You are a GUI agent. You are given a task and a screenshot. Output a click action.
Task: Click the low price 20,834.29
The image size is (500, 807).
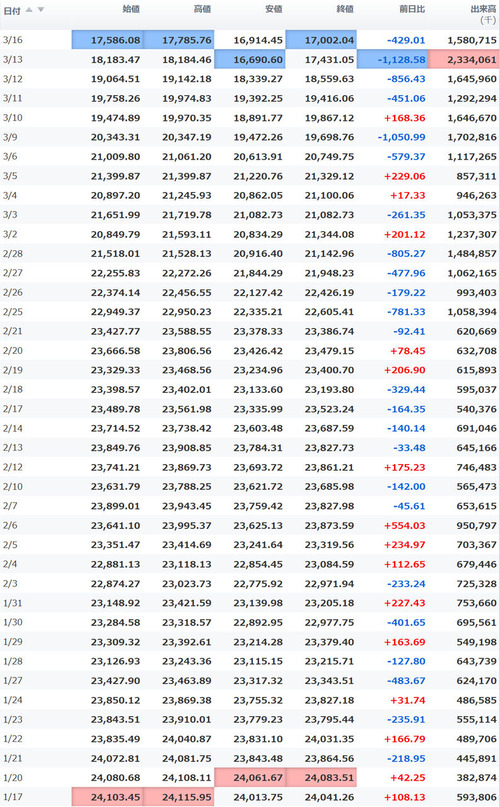pyautogui.click(x=258, y=234)
